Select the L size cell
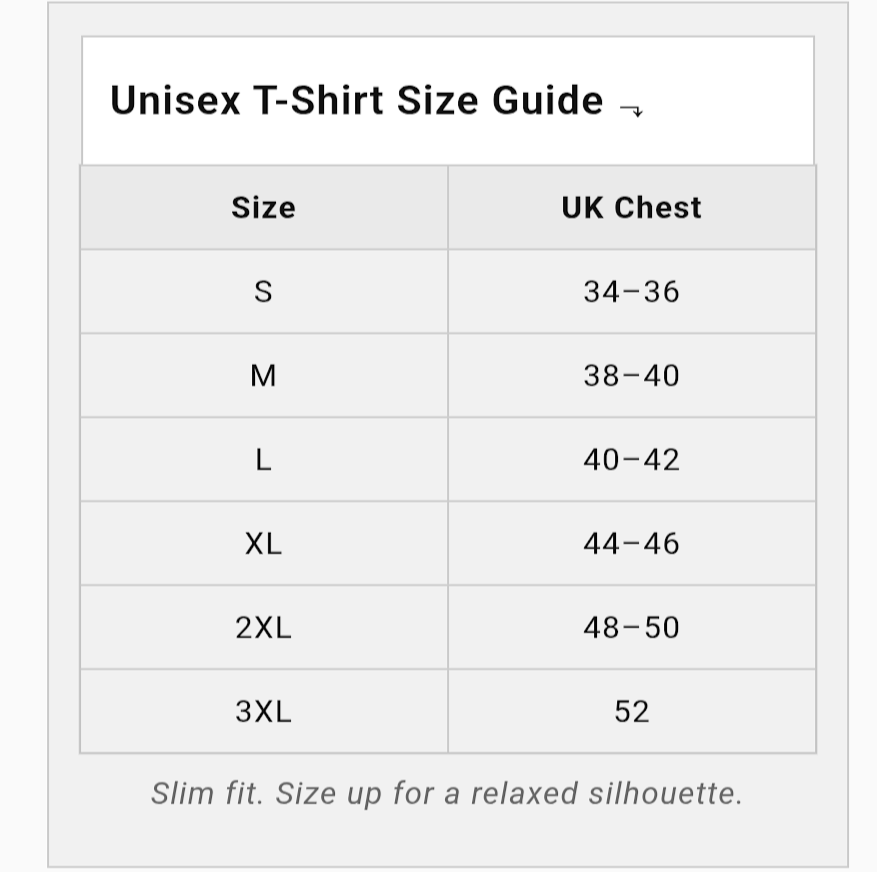Image resolution: width=877 pixels, height=872 pixels. click(x=263, y=459)
